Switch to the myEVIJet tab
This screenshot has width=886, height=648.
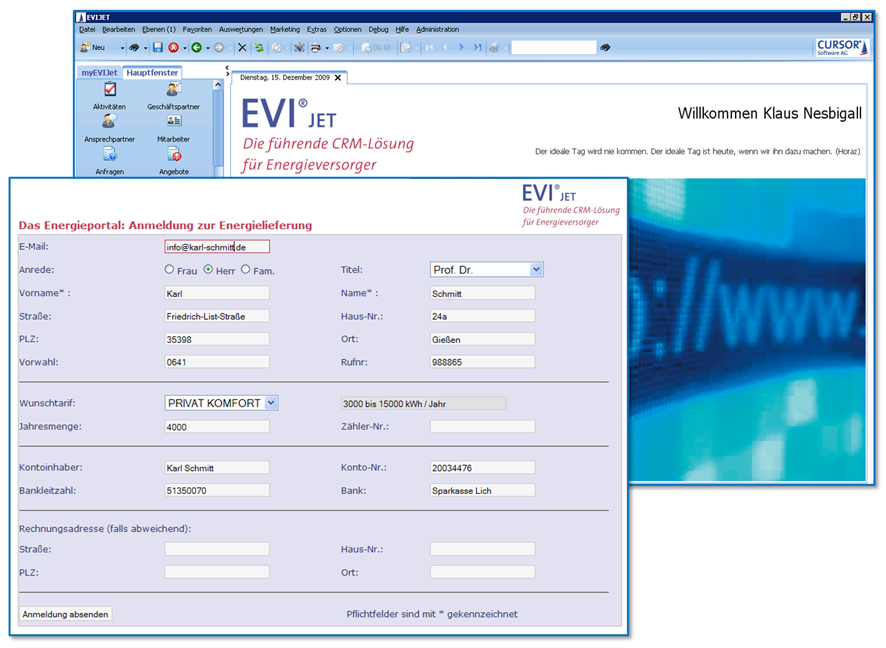pos(99,73)
